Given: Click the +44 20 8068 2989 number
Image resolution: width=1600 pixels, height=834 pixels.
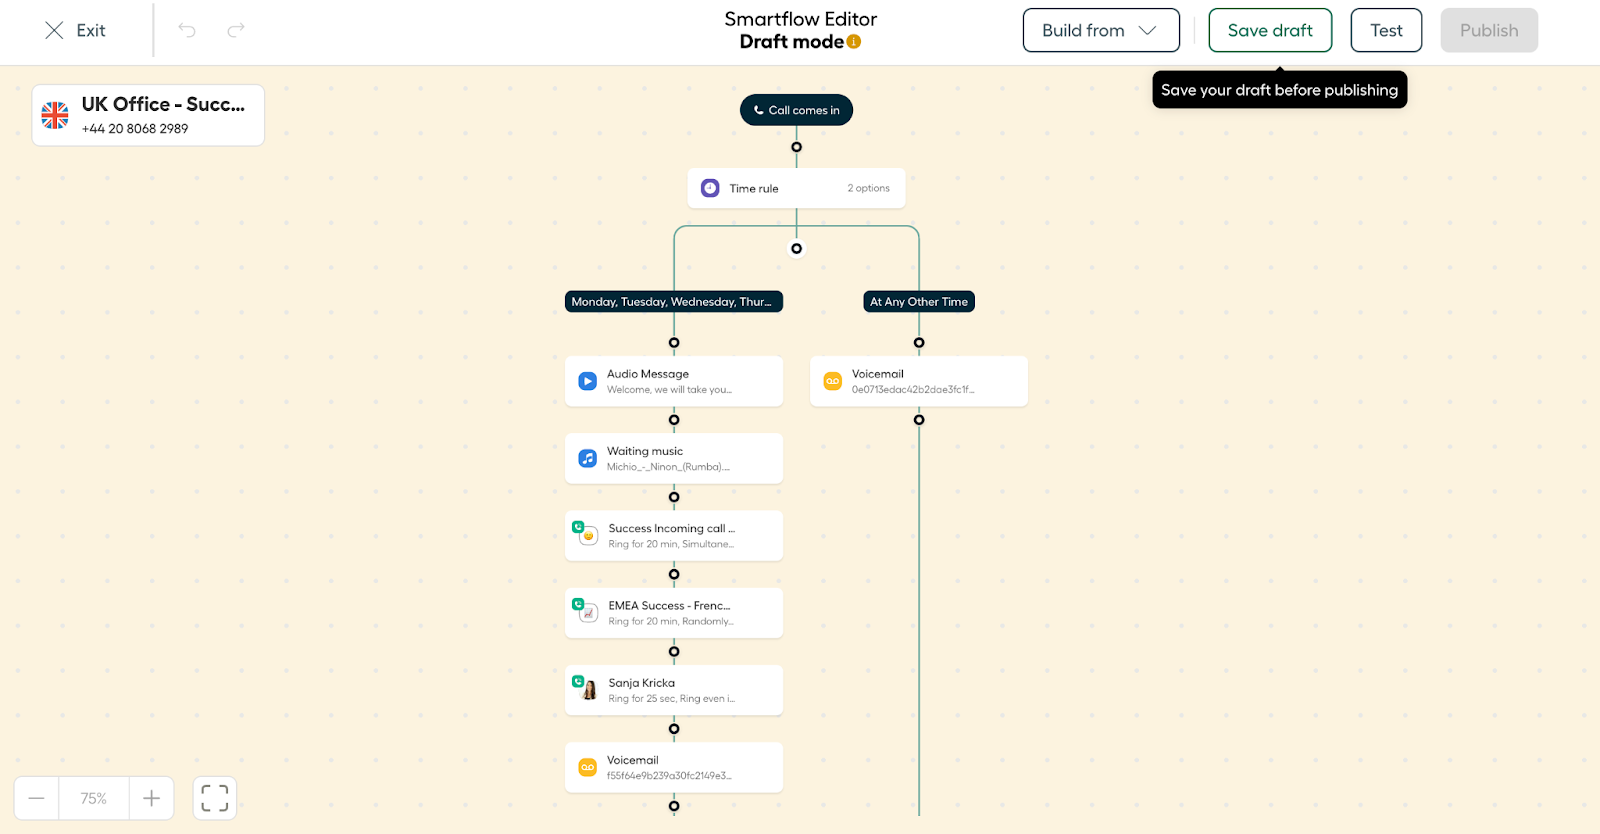Looking at the screenshot, I should (x=135, y=129).
